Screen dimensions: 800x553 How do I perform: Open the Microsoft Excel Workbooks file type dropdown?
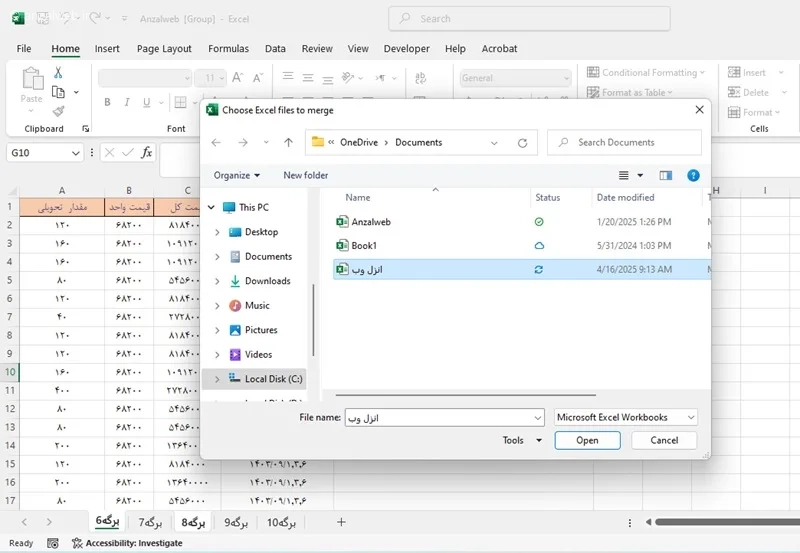626,417
